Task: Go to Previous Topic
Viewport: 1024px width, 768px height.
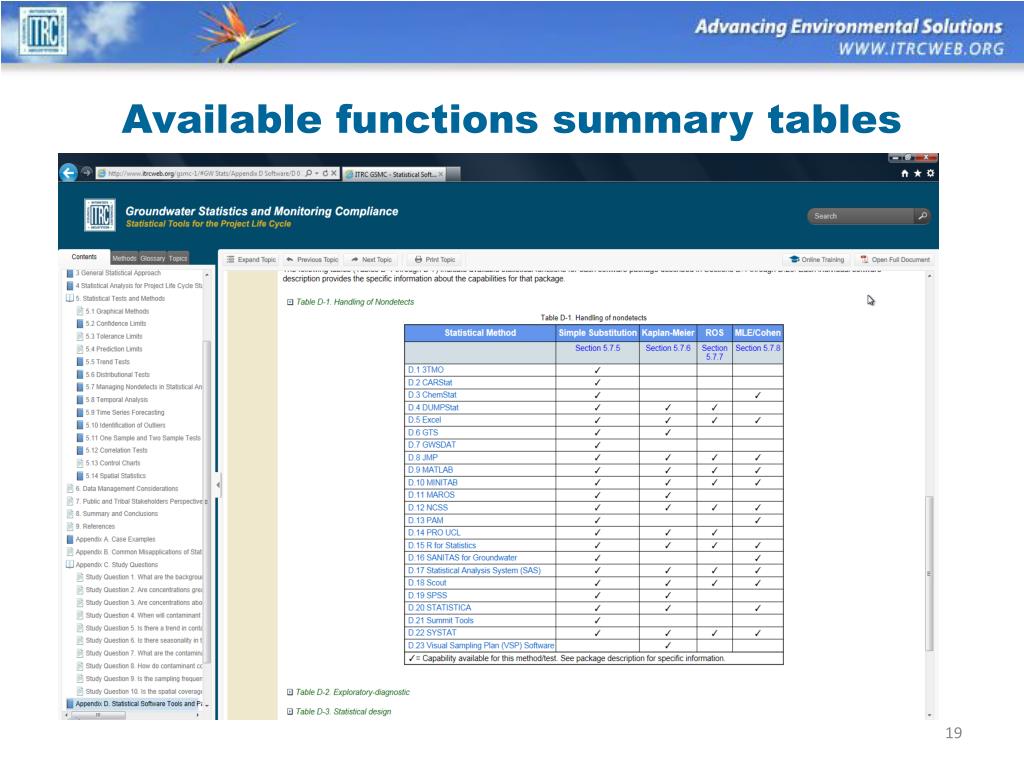Action: pos(313,259)
